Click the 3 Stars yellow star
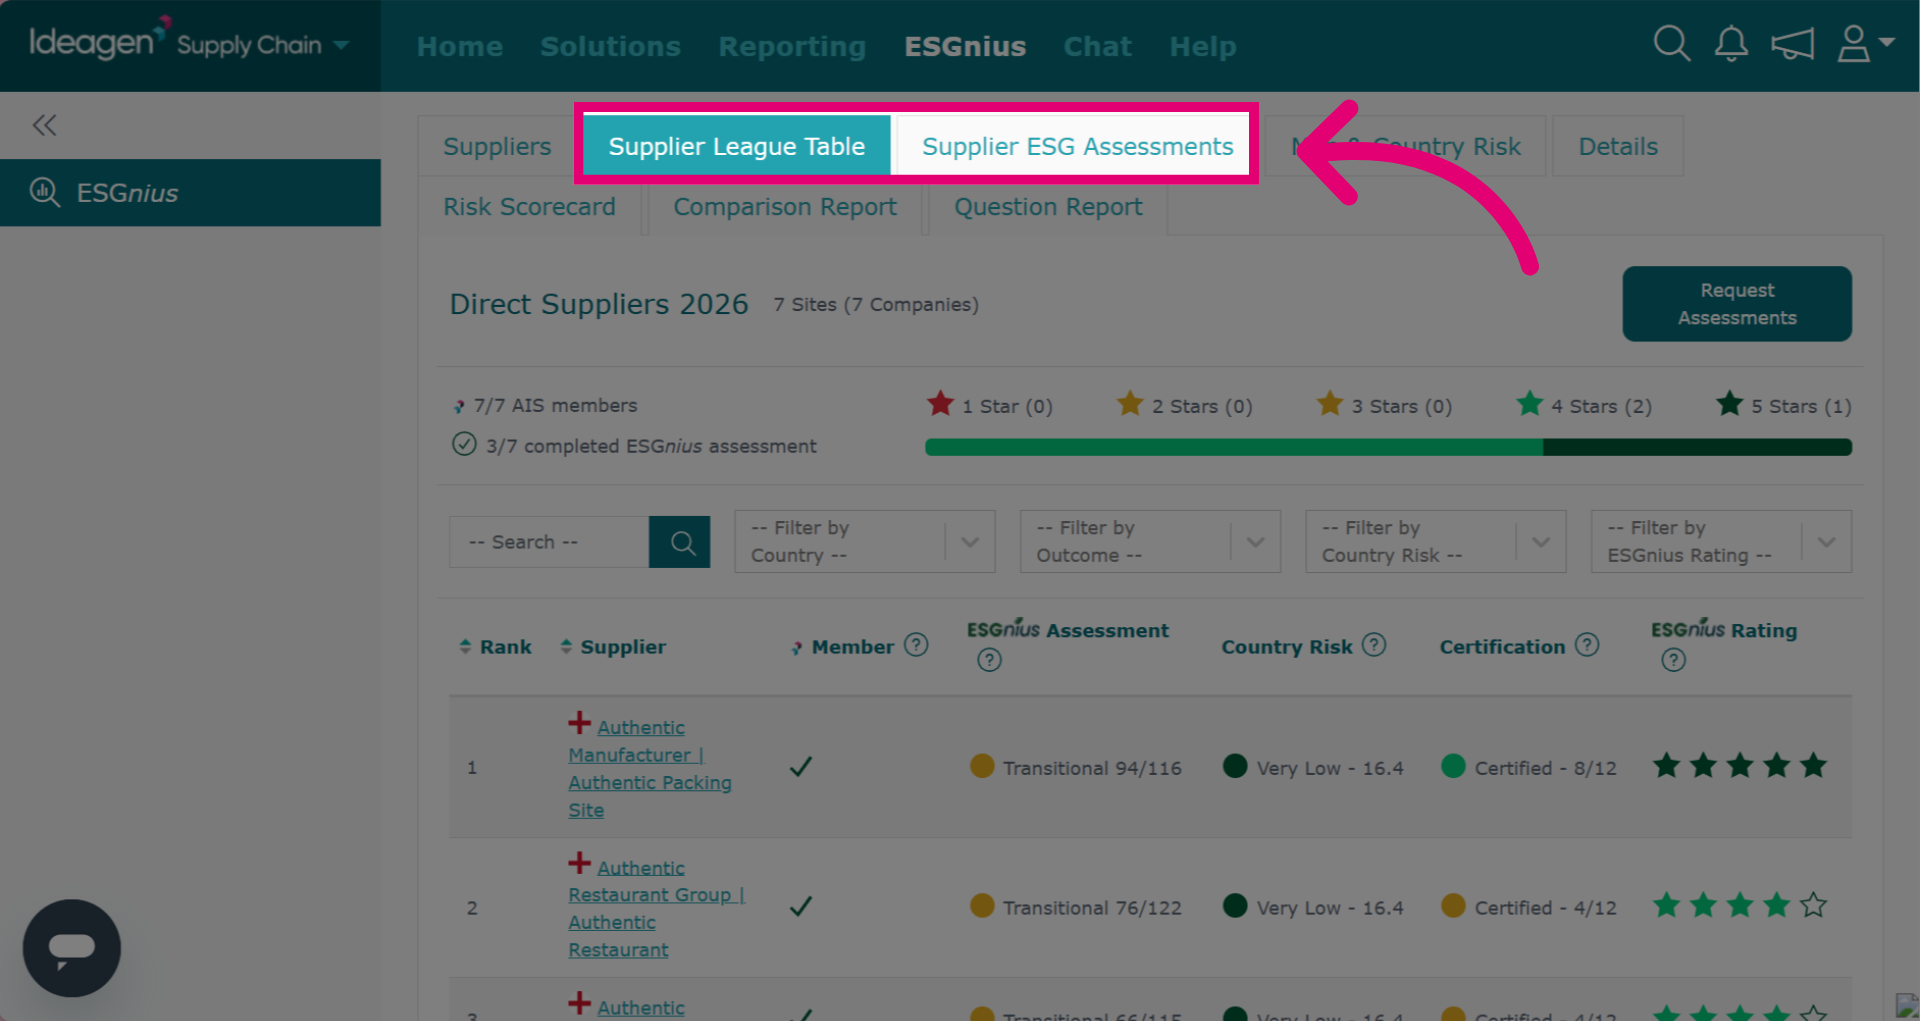Image resolution: width=1920 pixels, height=1021 pixels. tap(1330, 403)
